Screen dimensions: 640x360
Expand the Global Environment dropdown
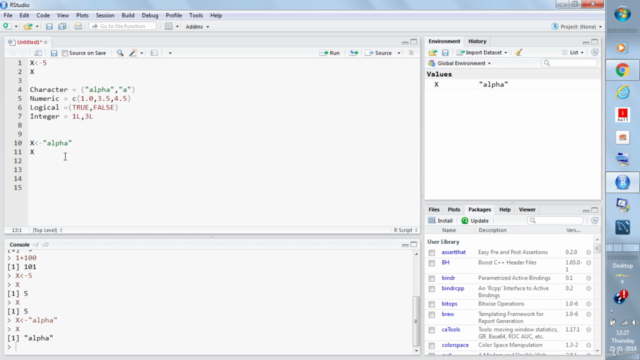tap(460, 63)
